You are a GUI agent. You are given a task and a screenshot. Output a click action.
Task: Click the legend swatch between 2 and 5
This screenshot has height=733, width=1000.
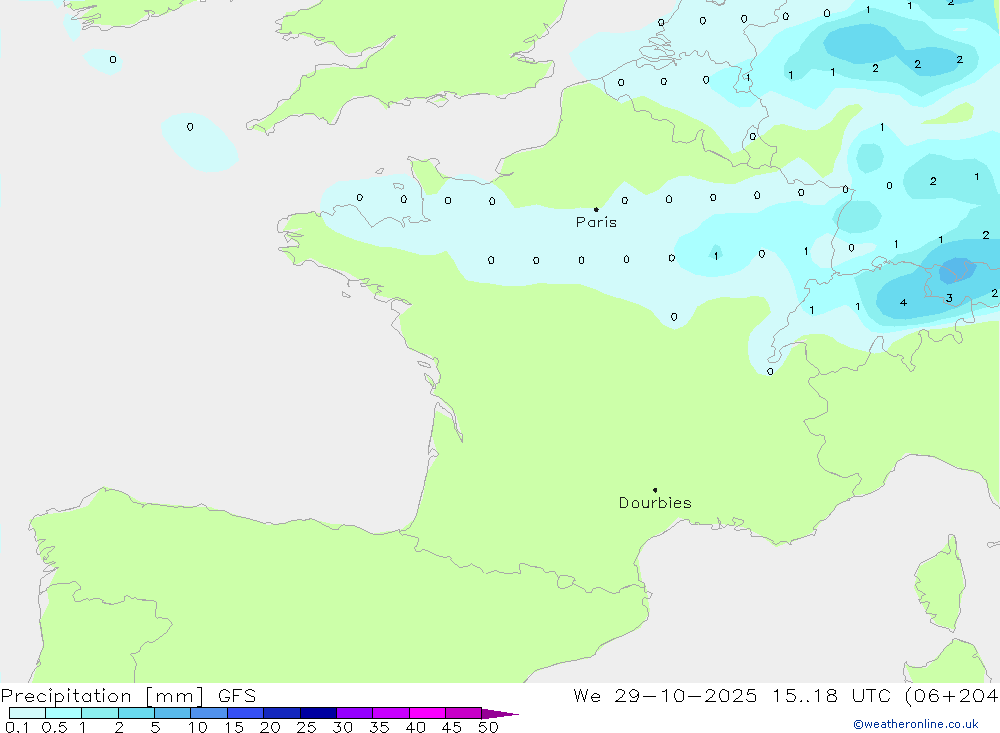tap(136, 713)
